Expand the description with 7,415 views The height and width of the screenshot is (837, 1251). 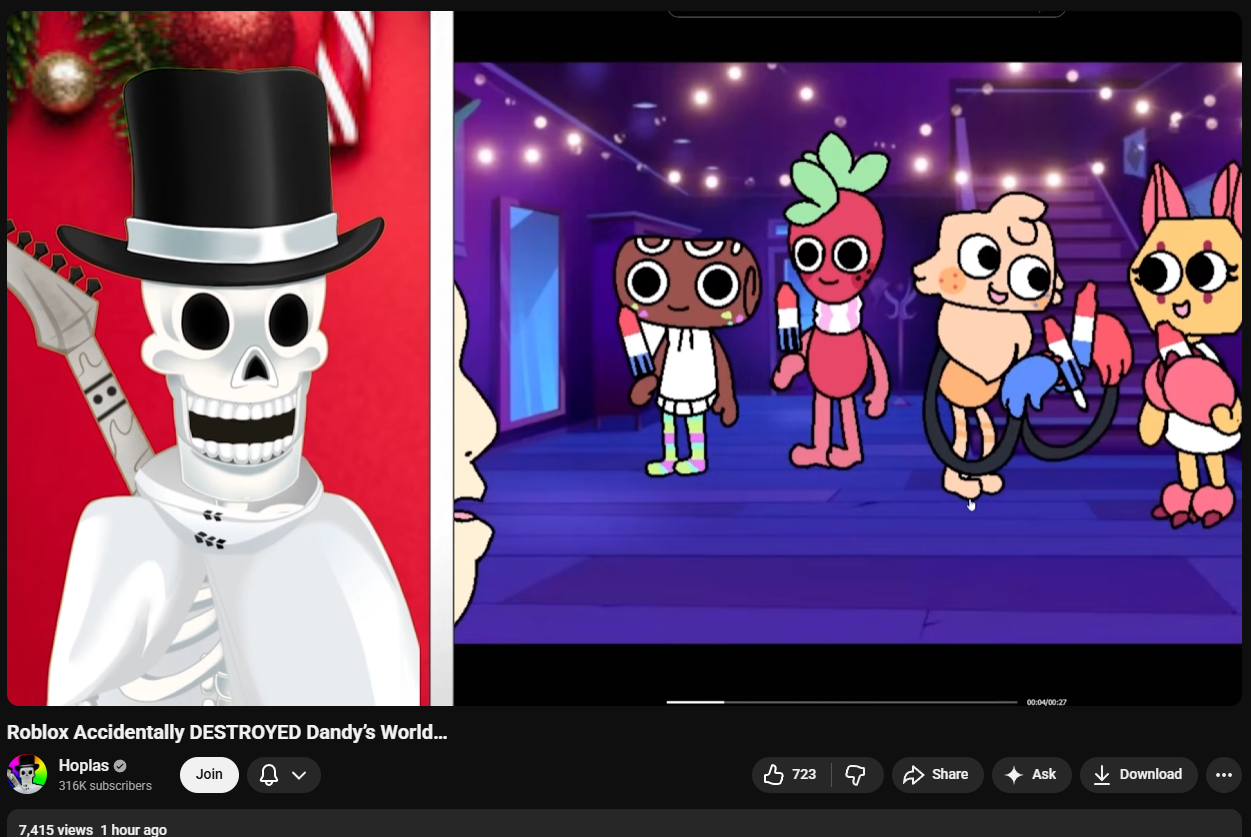[625, 824]
